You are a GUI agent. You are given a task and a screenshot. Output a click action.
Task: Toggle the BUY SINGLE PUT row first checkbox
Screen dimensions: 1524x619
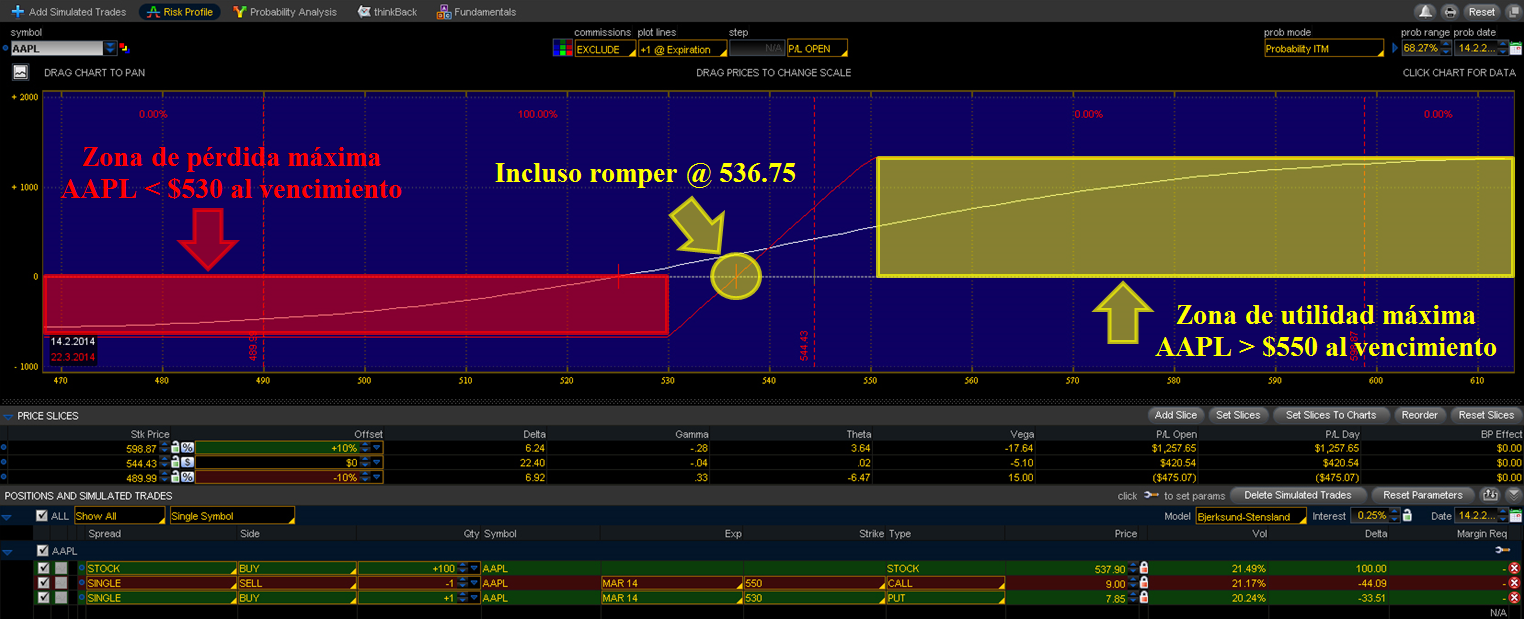pyautogui.click(x=43, y=598)
